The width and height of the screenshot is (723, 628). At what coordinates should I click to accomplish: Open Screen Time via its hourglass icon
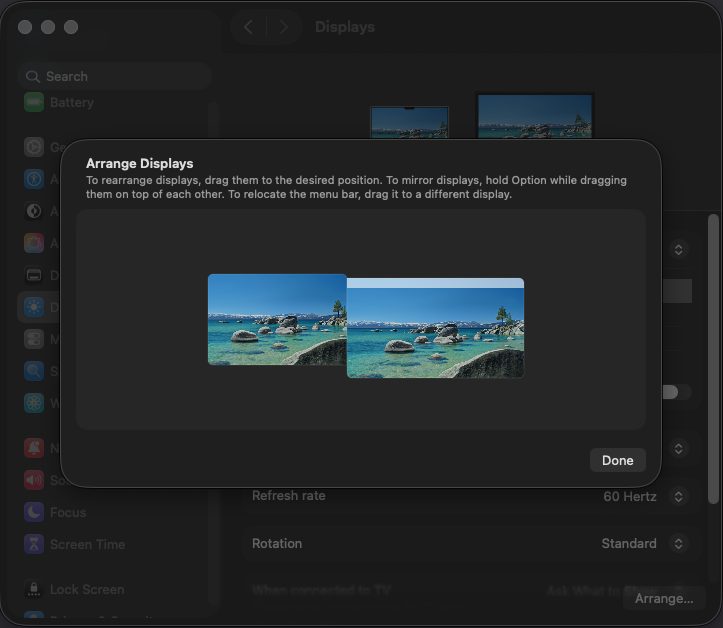coord(34,544)
